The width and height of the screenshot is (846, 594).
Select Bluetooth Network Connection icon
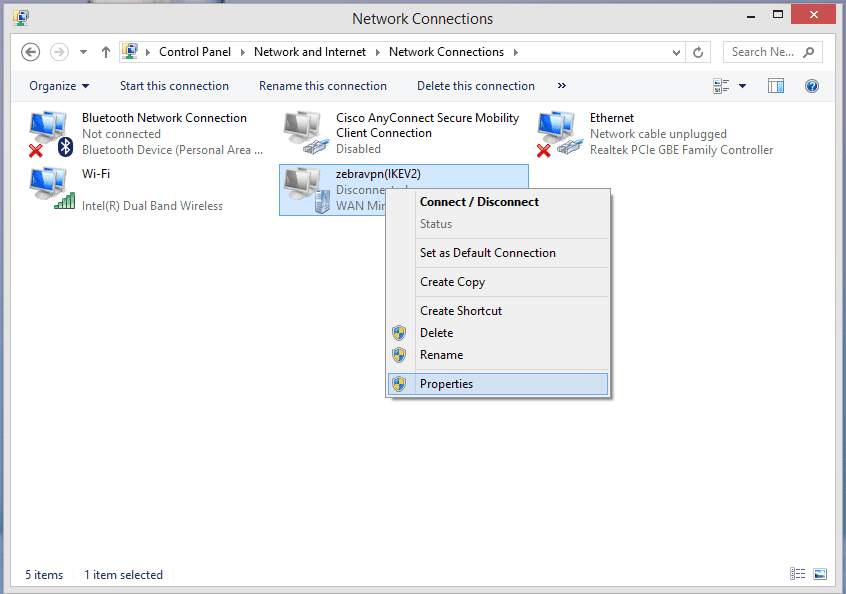coord(51,134)
